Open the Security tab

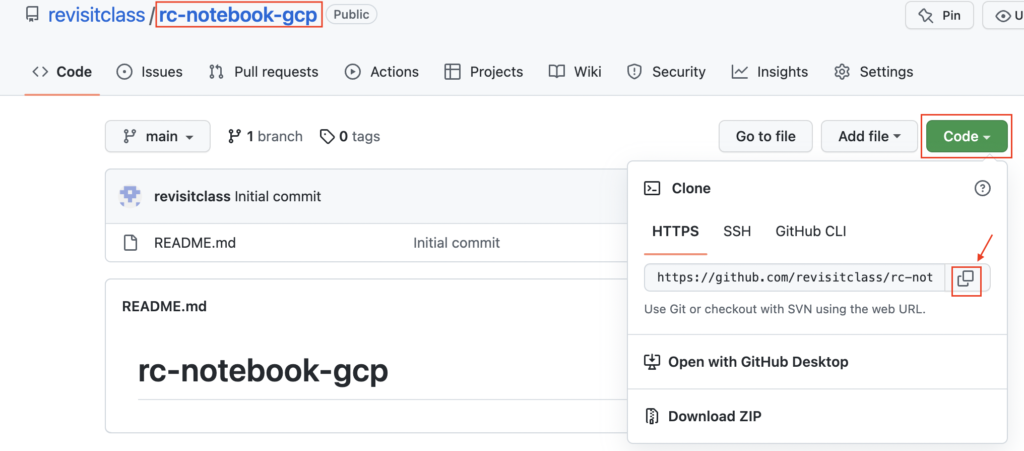665,72
